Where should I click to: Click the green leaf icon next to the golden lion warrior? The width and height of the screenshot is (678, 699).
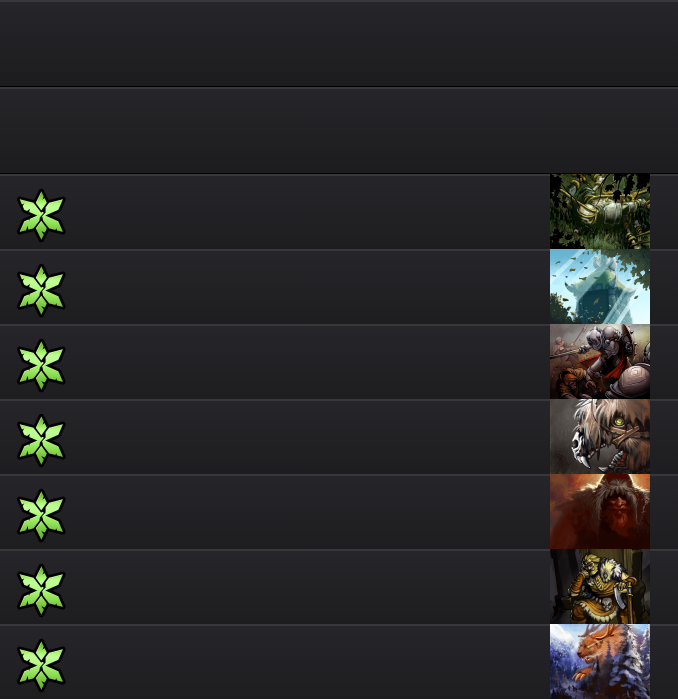(x=41, y=590)
